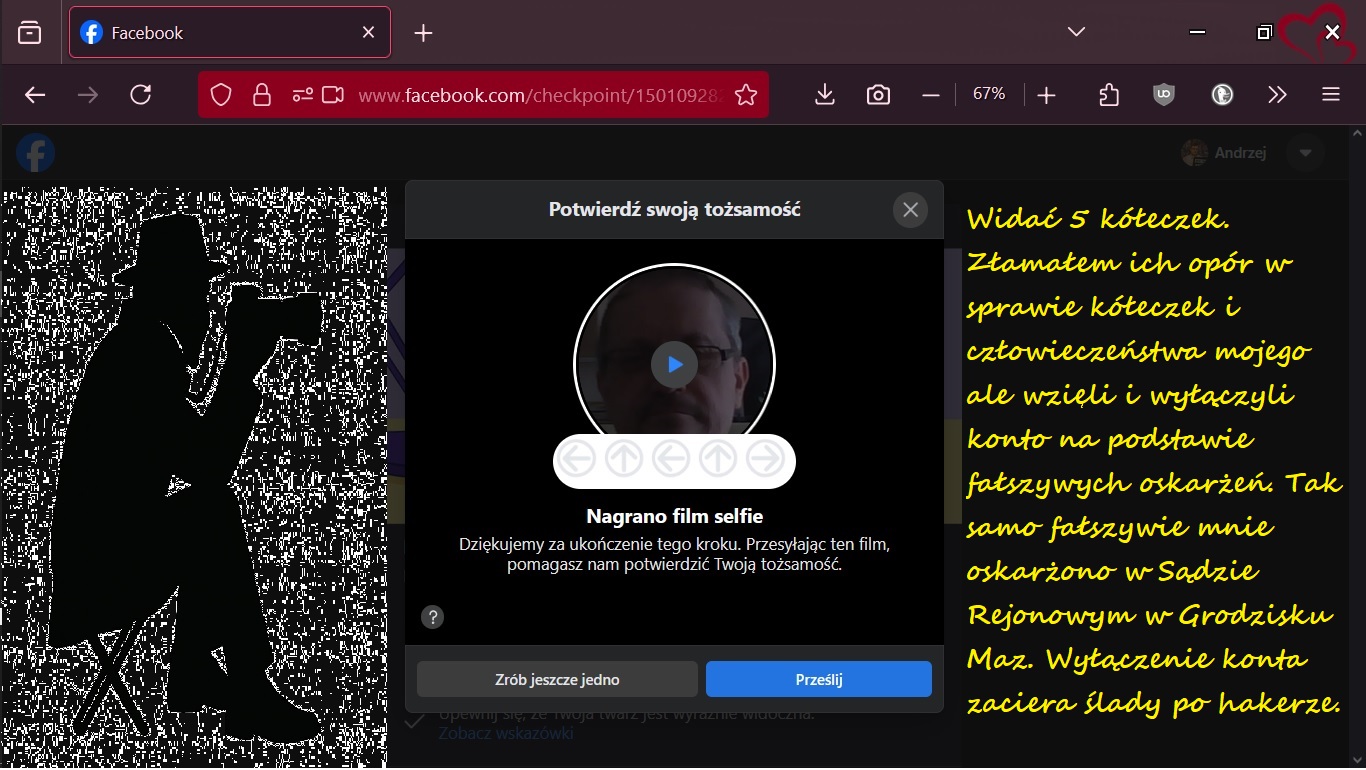Open the uBlock Origin shield extension
1366x770 pixels.
coord(1164,95)
